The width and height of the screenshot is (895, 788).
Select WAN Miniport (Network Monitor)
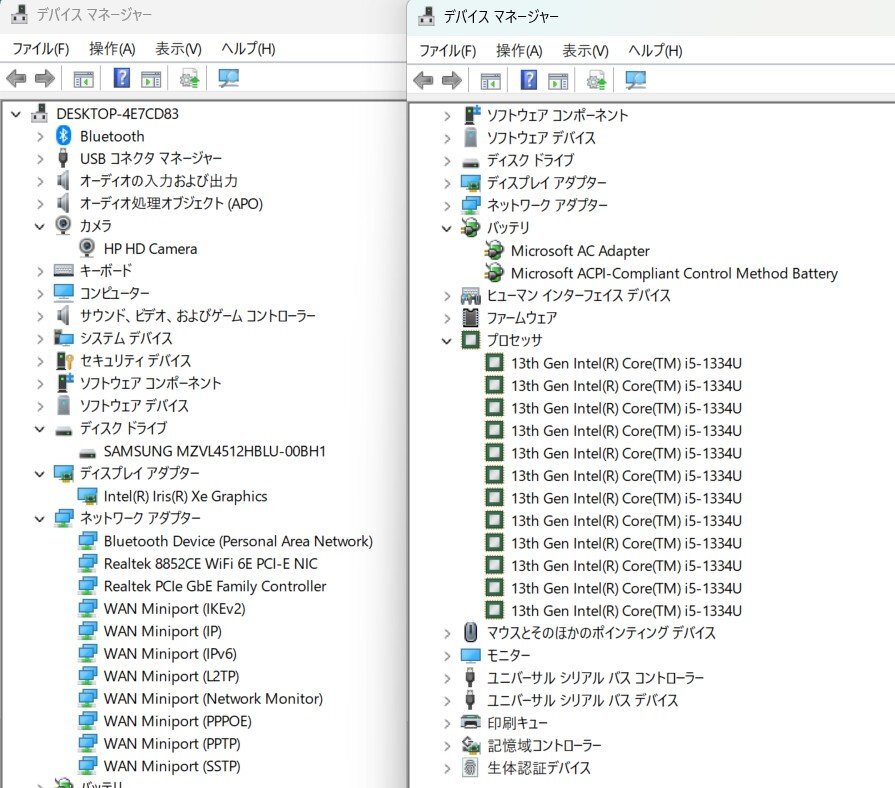click(x=213, y=698)
